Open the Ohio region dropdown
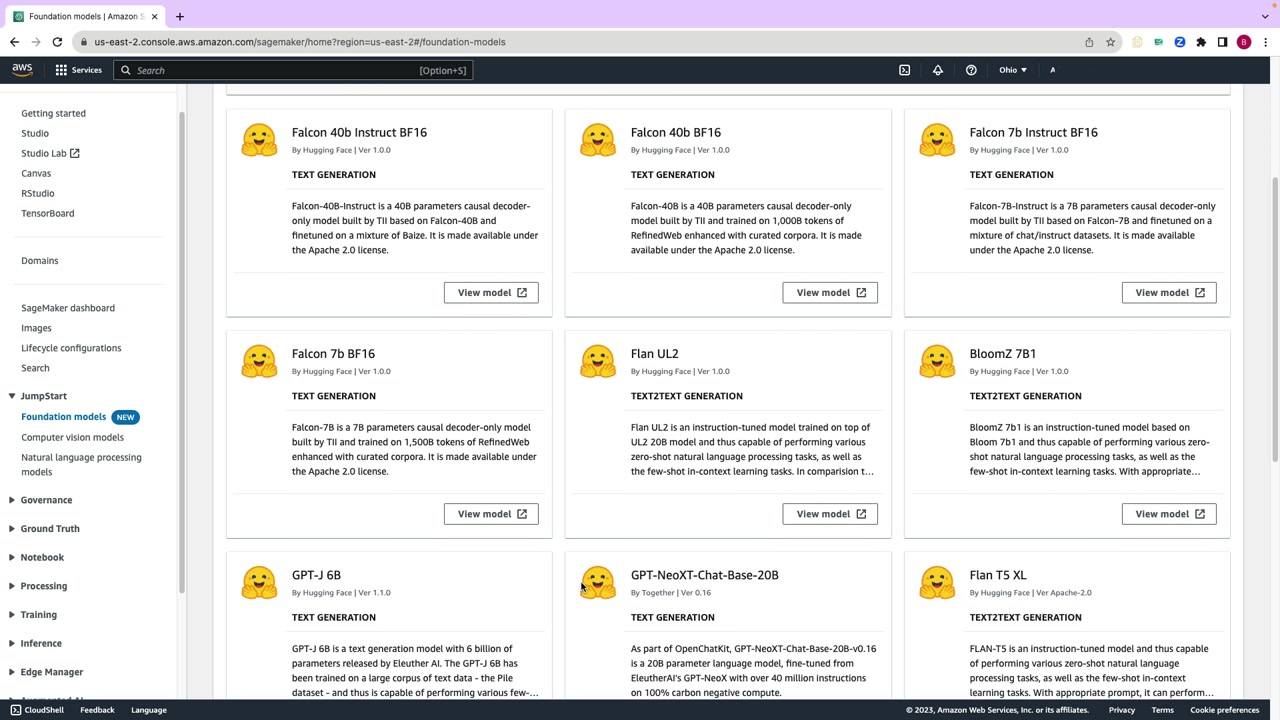 click(1013, 70)
